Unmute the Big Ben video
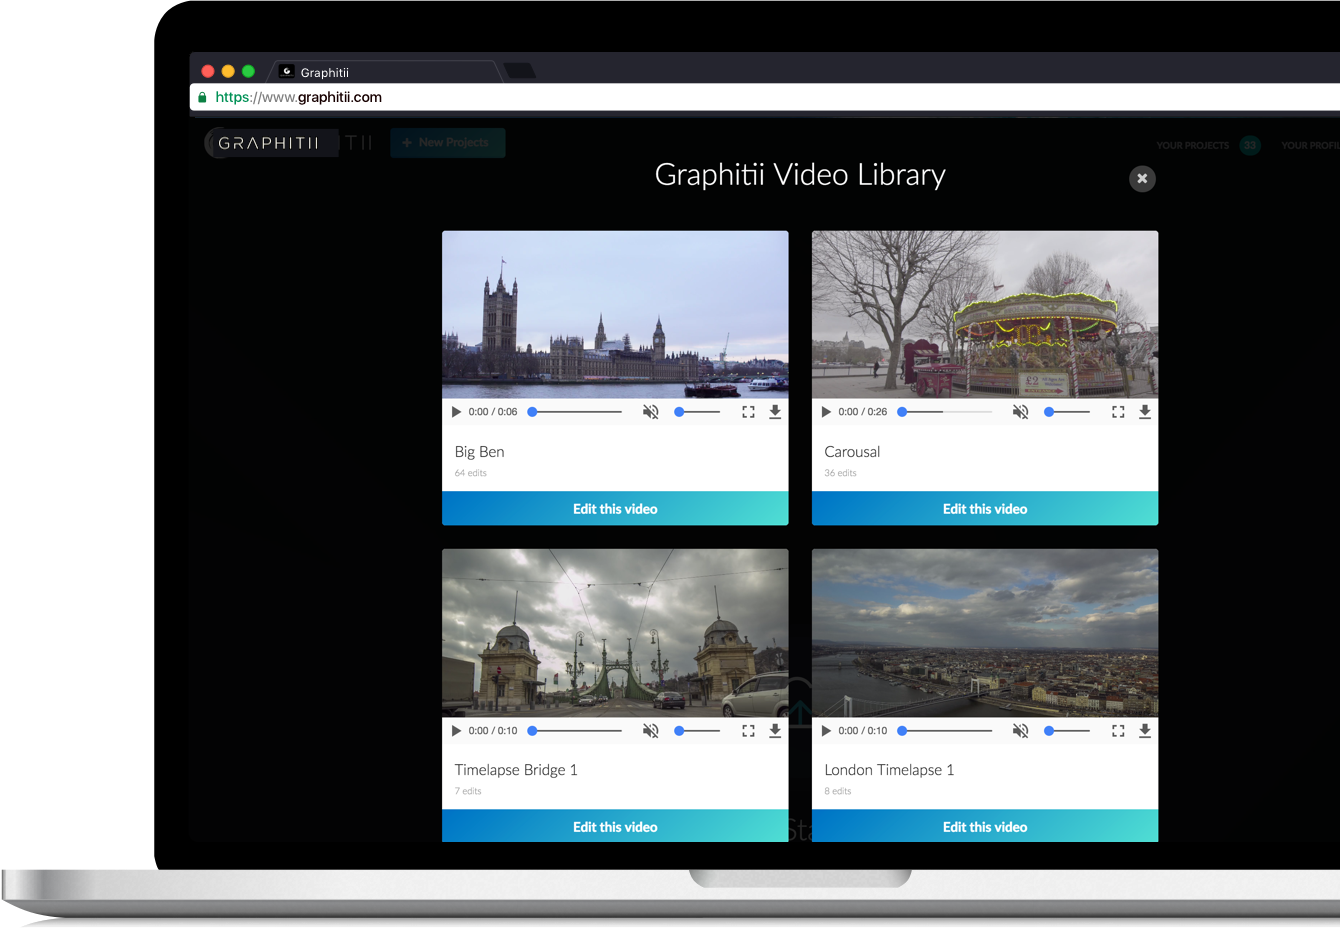1340x928 pixels. pyautogui.click(x=651, y=412)
